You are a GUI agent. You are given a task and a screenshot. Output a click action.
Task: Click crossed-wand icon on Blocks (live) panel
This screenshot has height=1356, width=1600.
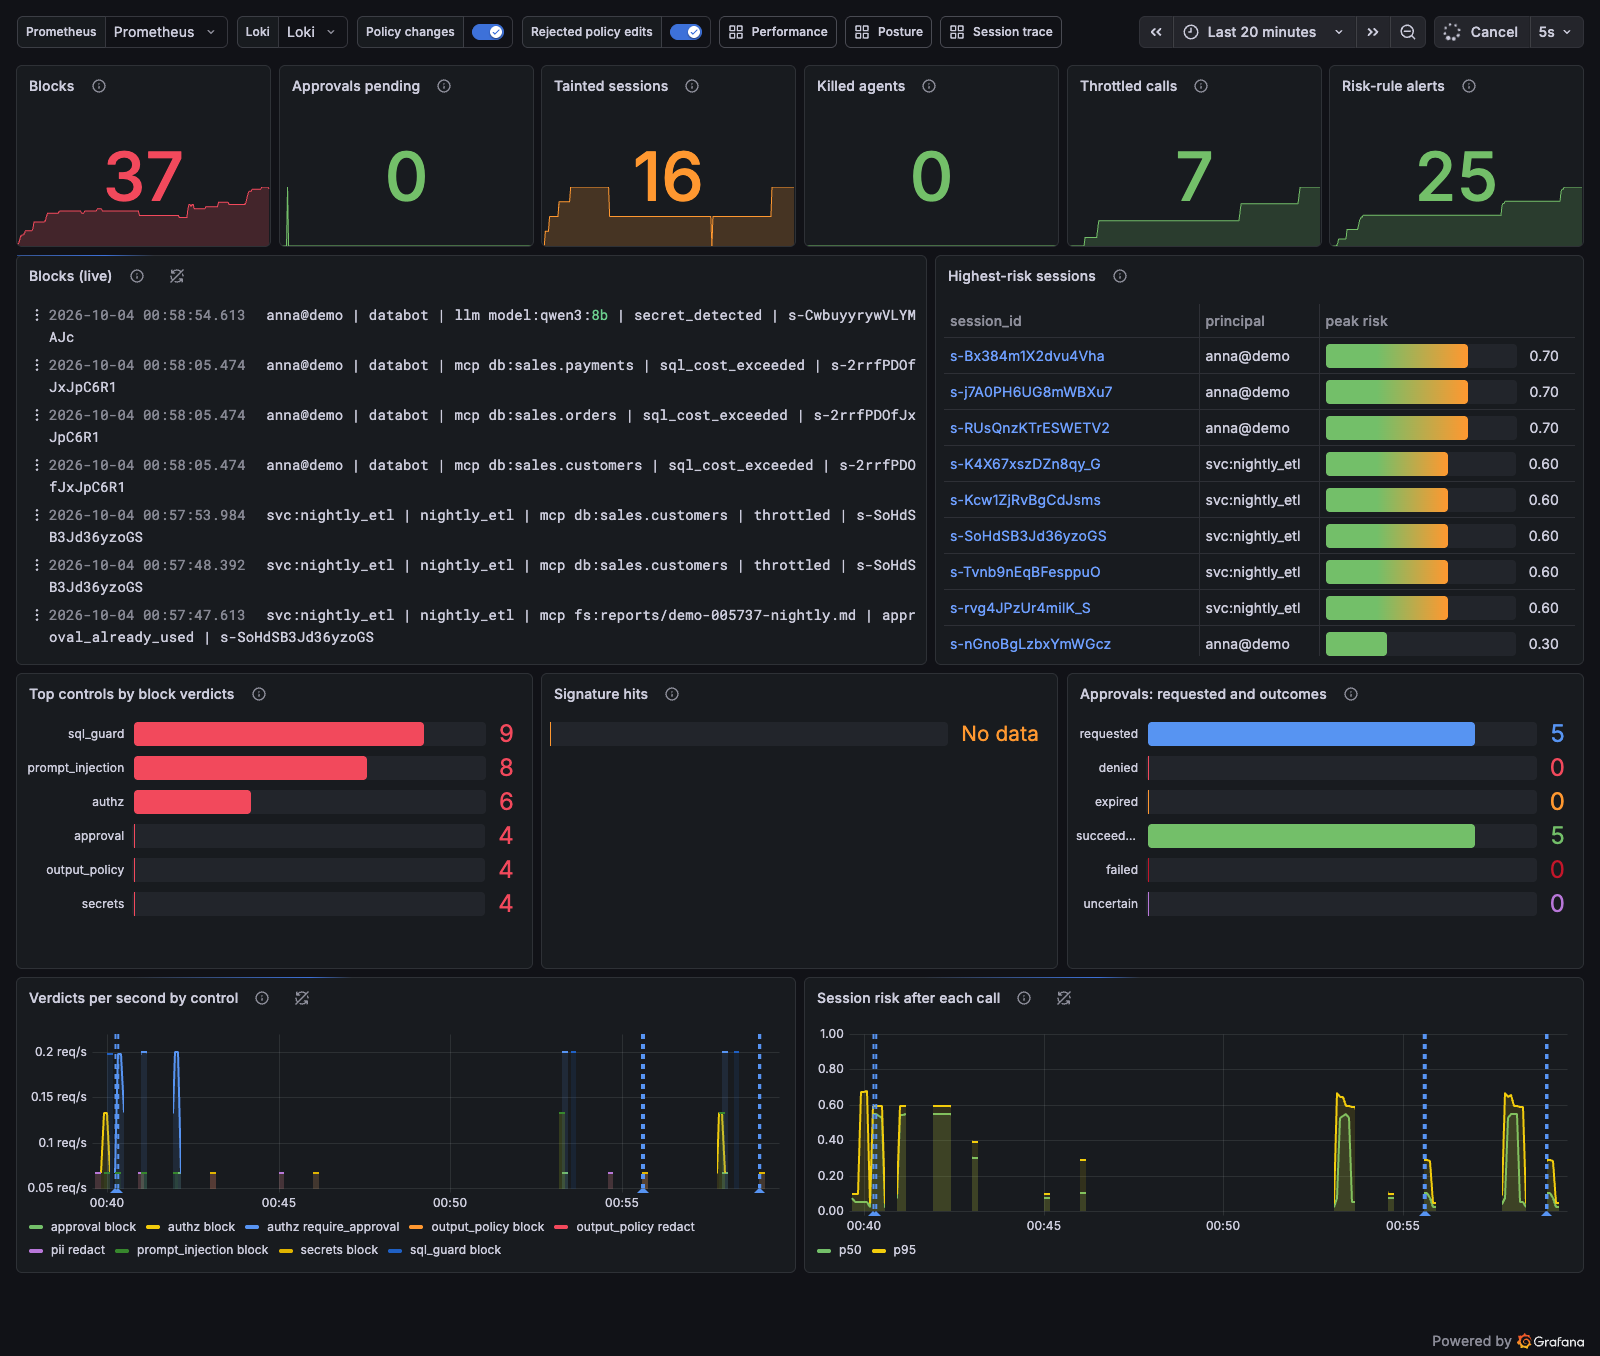(177, 276)
